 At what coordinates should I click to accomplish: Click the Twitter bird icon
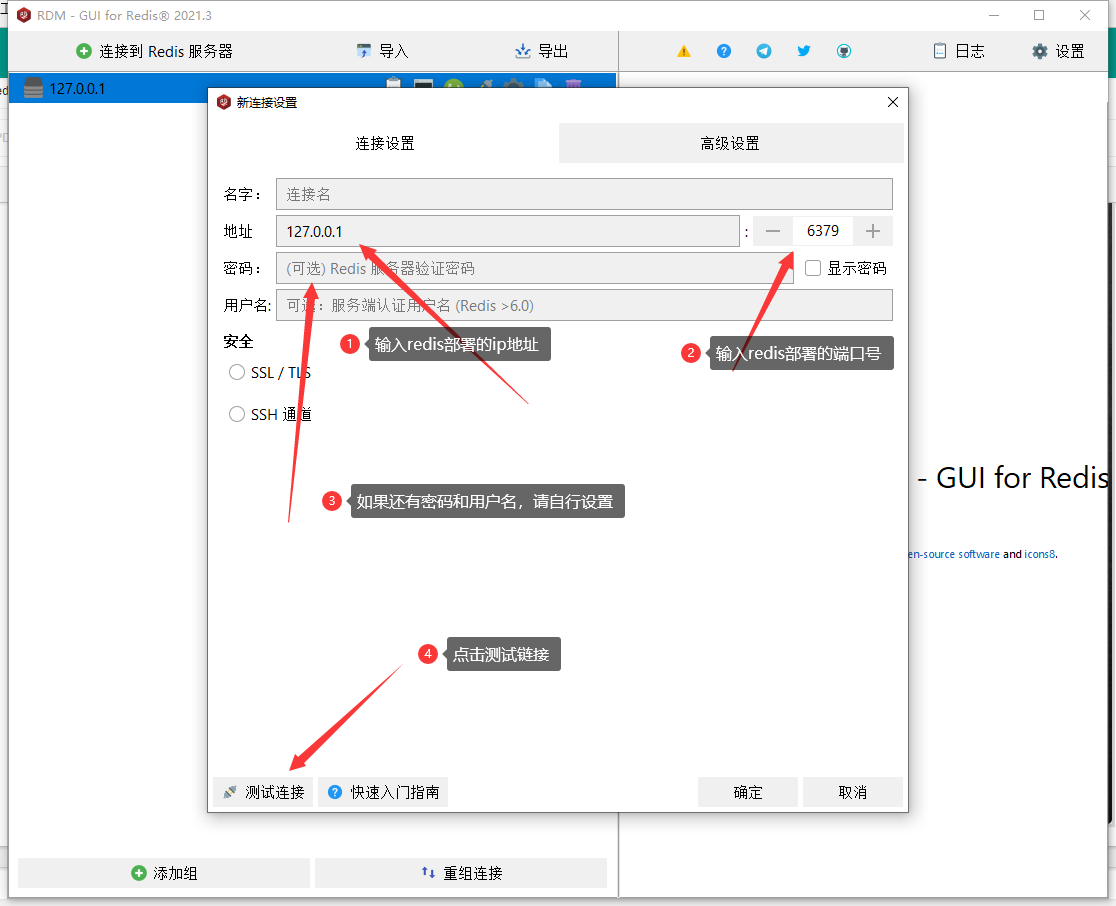click(x=804, y=51)
